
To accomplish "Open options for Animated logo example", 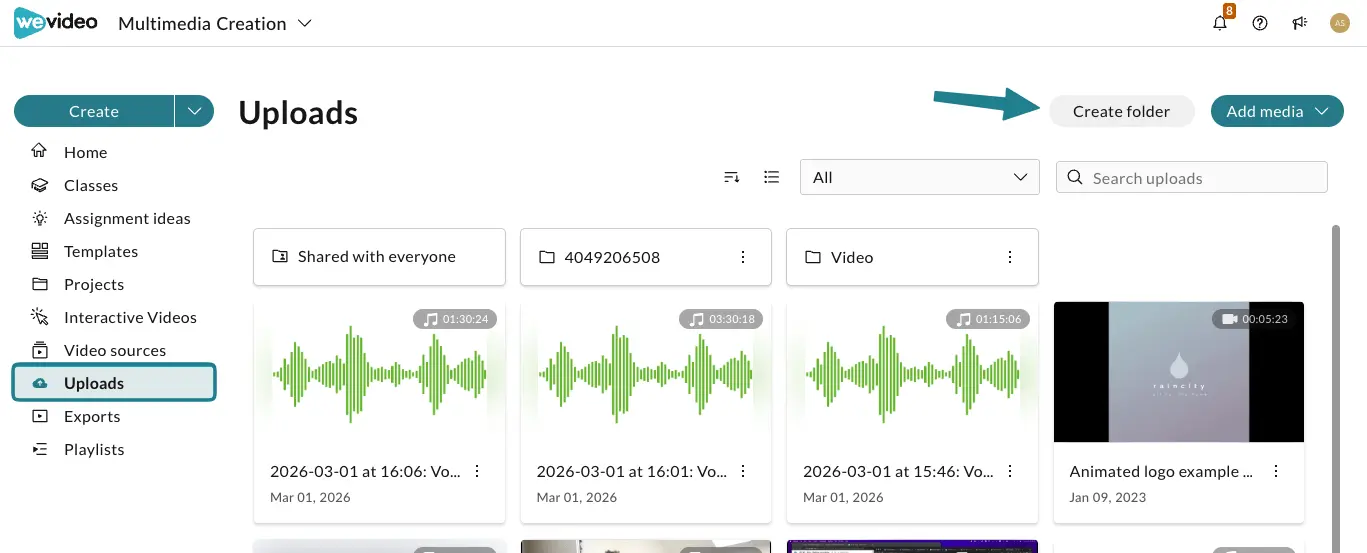I will (x=1276, y=471).
